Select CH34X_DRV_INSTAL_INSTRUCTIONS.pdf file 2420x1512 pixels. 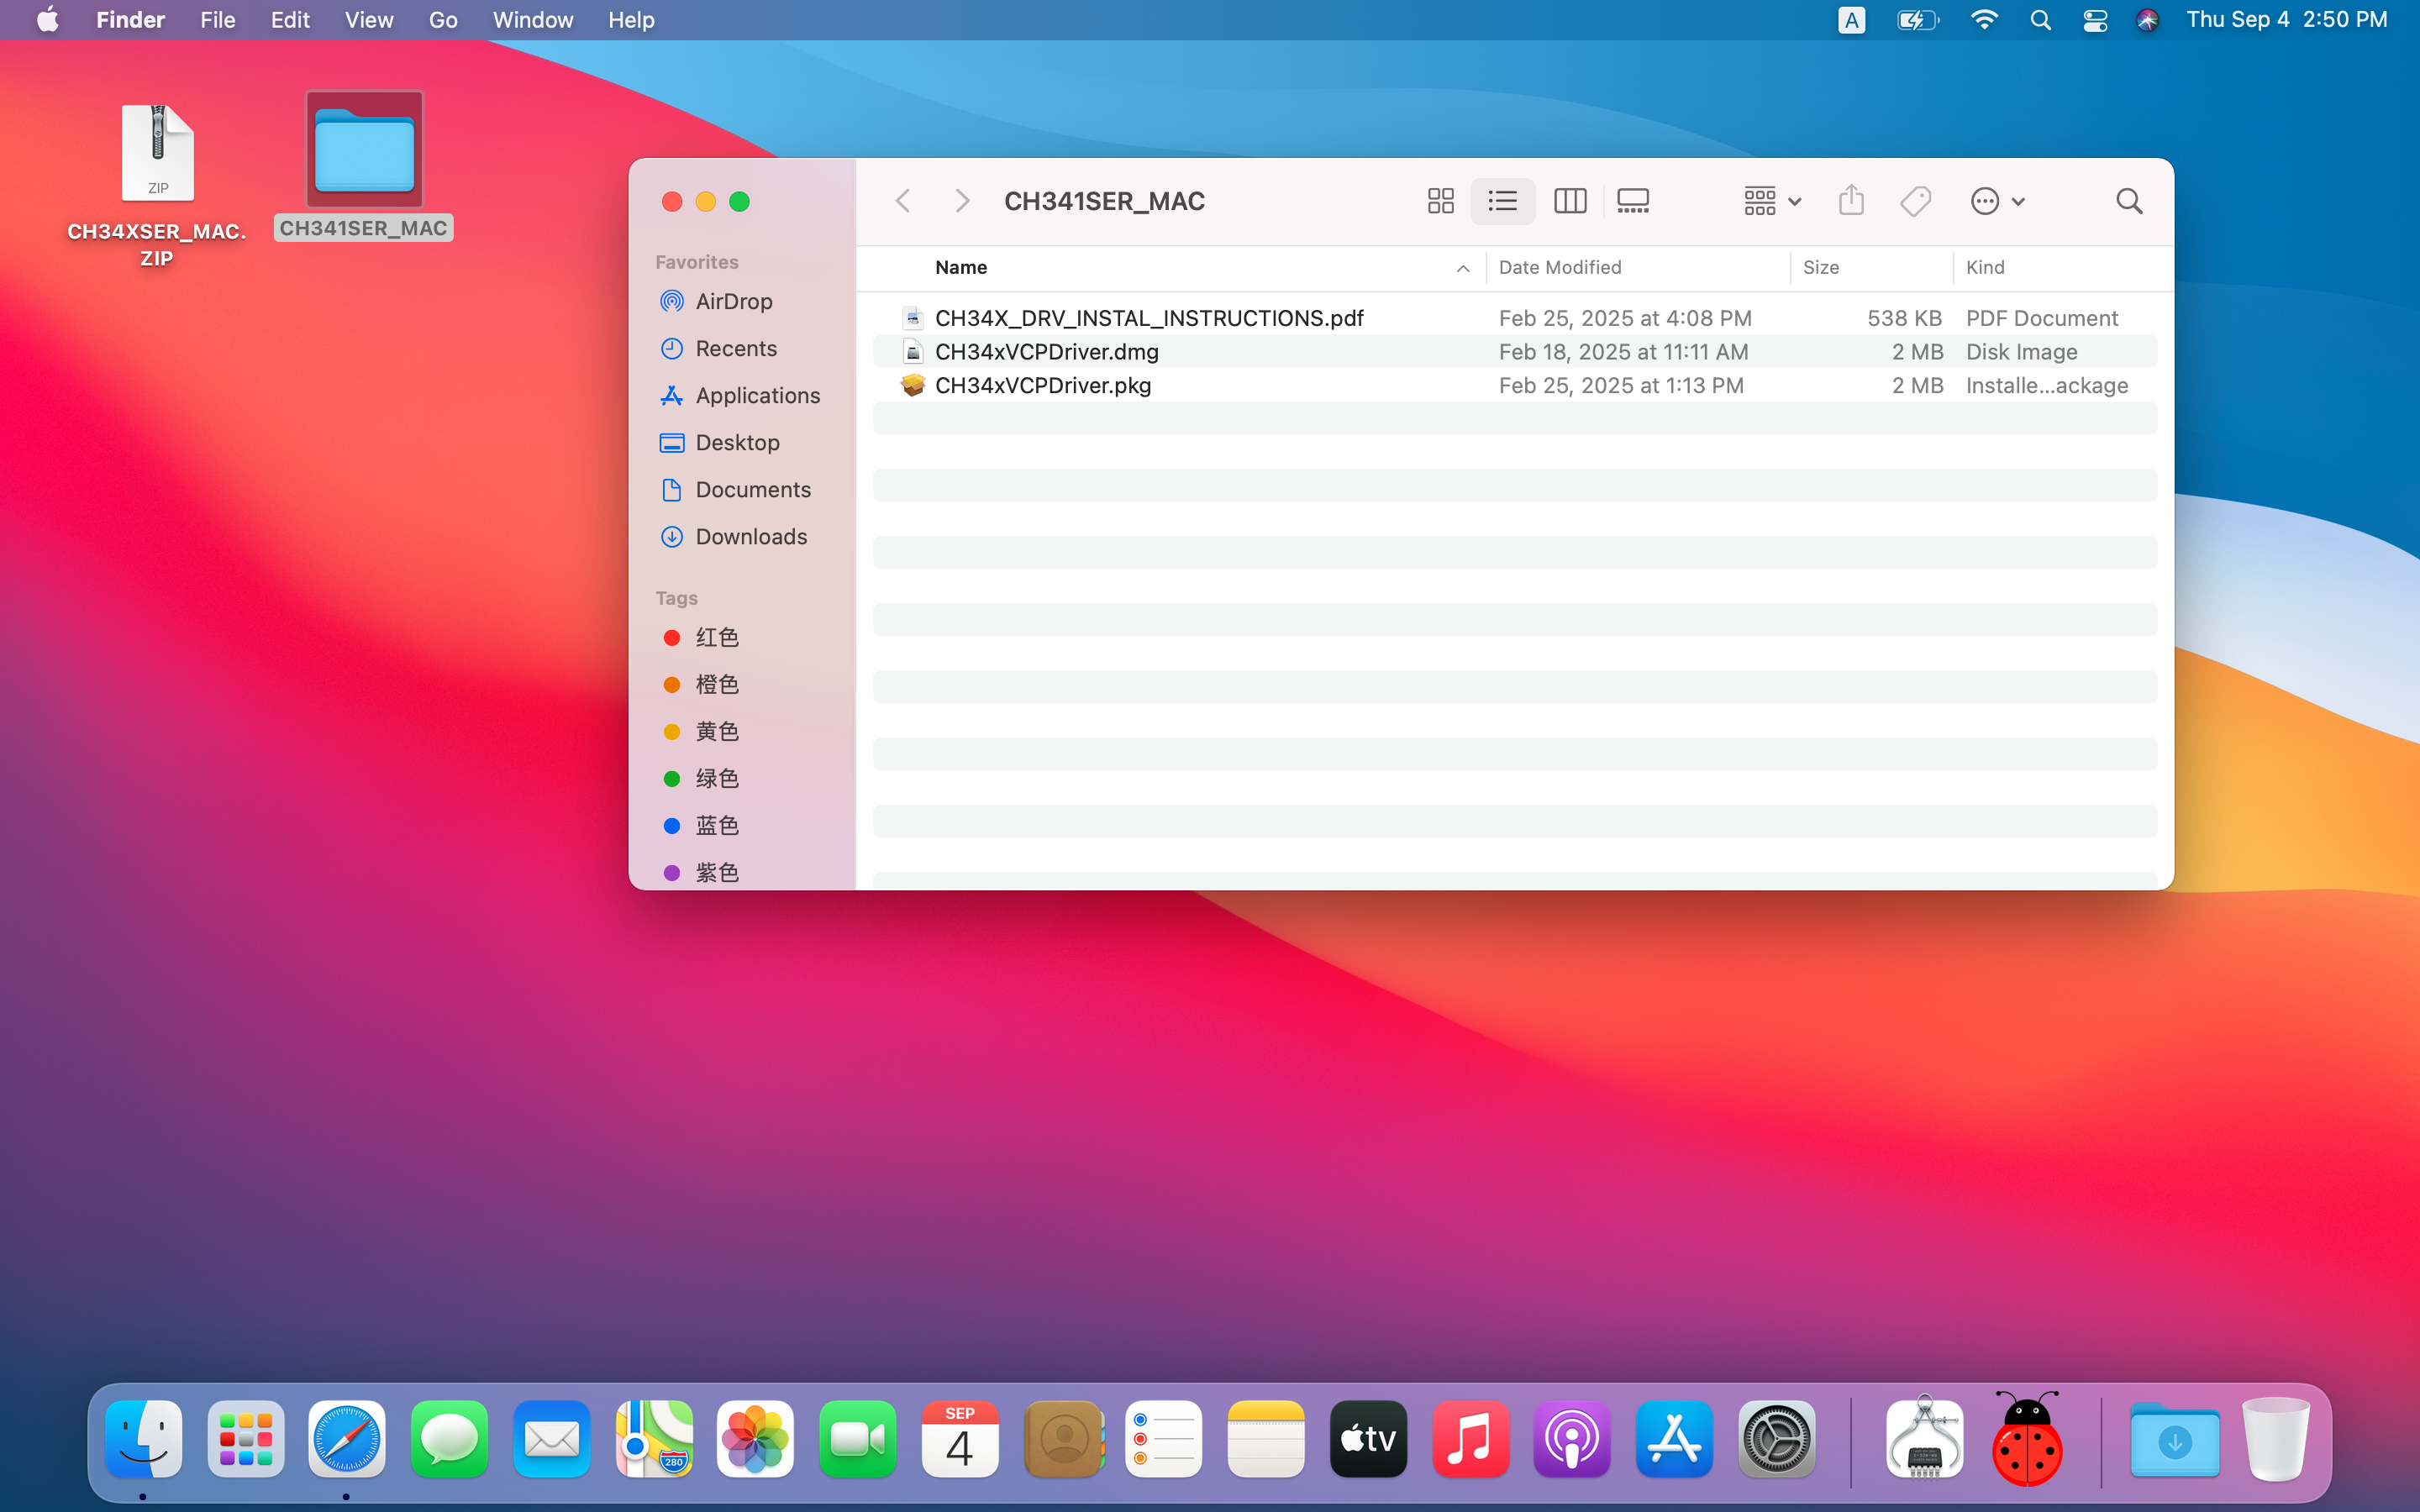(x=1514, y=318)
